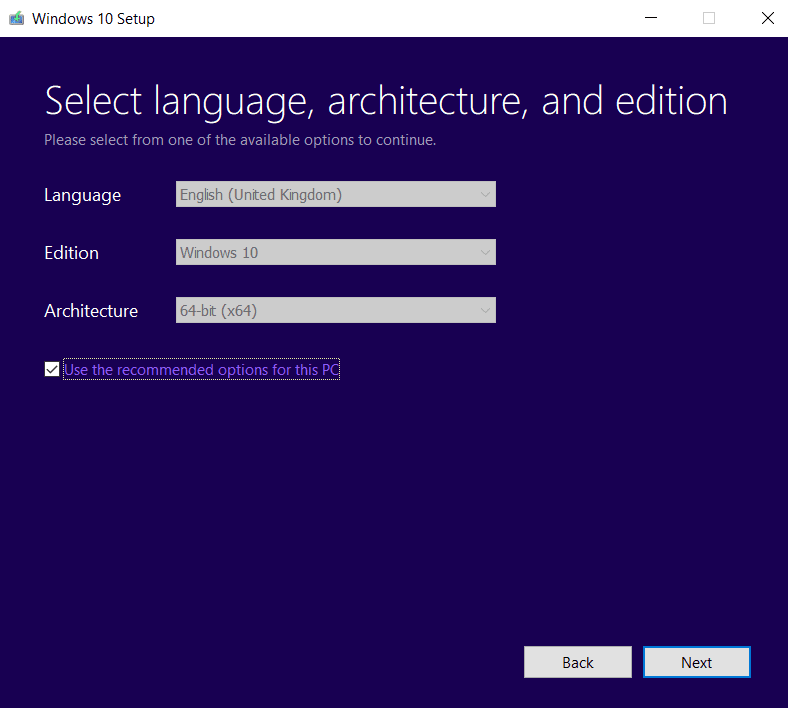
Task: Open the Architecture dropdown
Action: 336,310
